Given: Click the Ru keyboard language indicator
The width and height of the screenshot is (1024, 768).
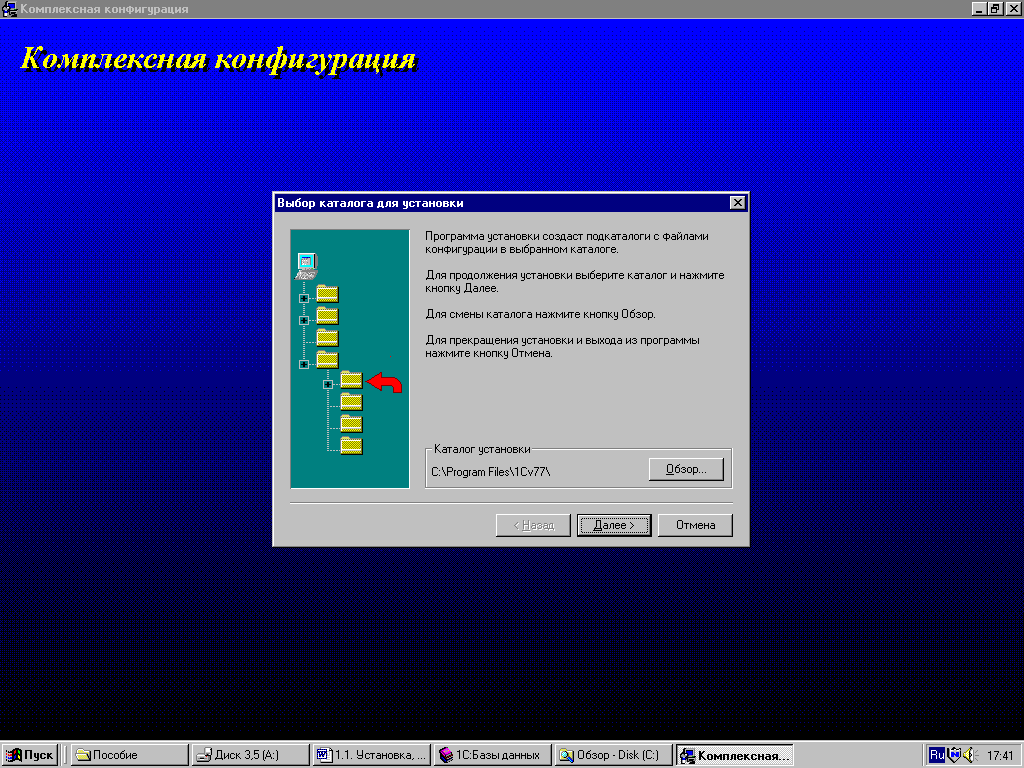Looking at the screenshot, I should pos(936,755).
